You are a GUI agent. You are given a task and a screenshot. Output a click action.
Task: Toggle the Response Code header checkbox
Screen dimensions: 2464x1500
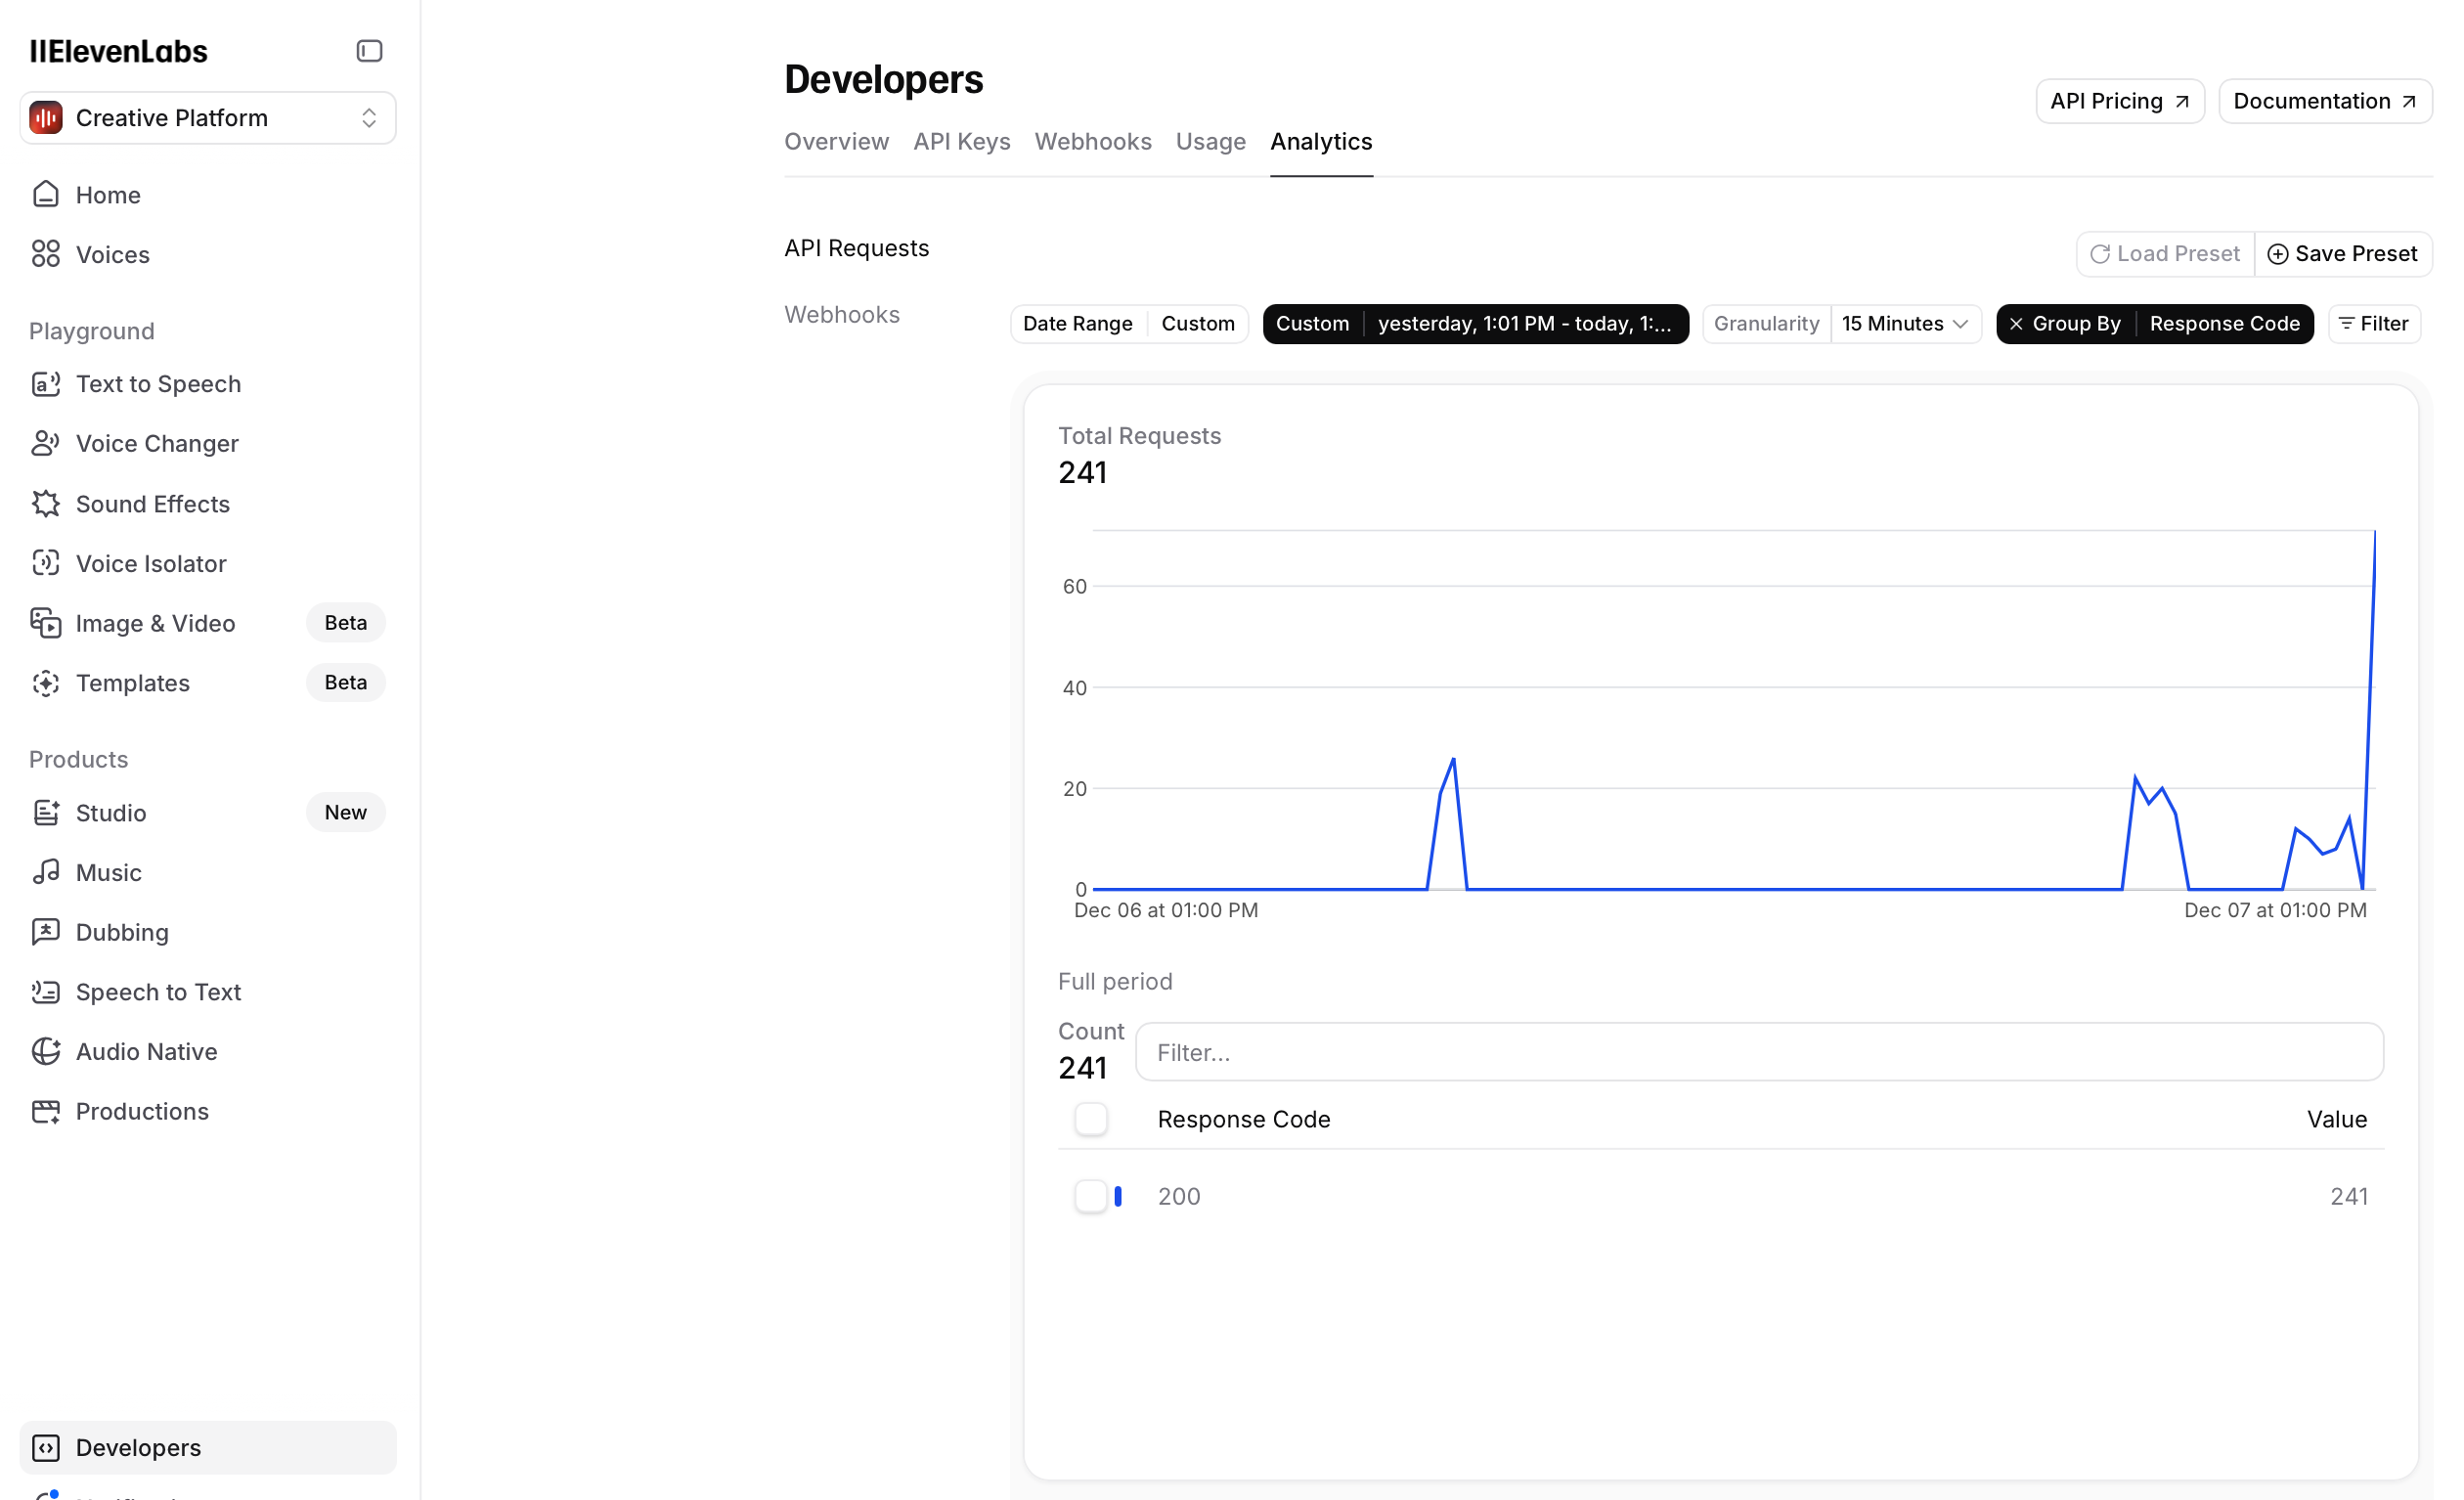point(1091,1119)
